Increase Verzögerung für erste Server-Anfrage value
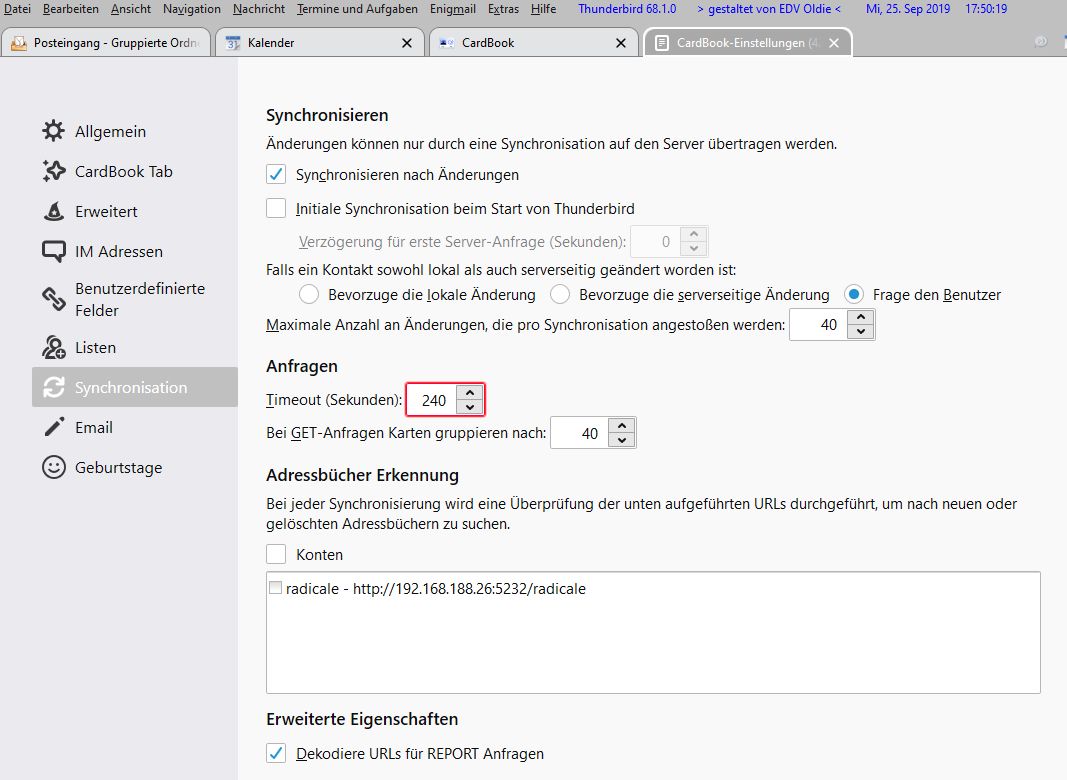Image resolution: width=1067 pixels, height=780 pixels. 693,234
